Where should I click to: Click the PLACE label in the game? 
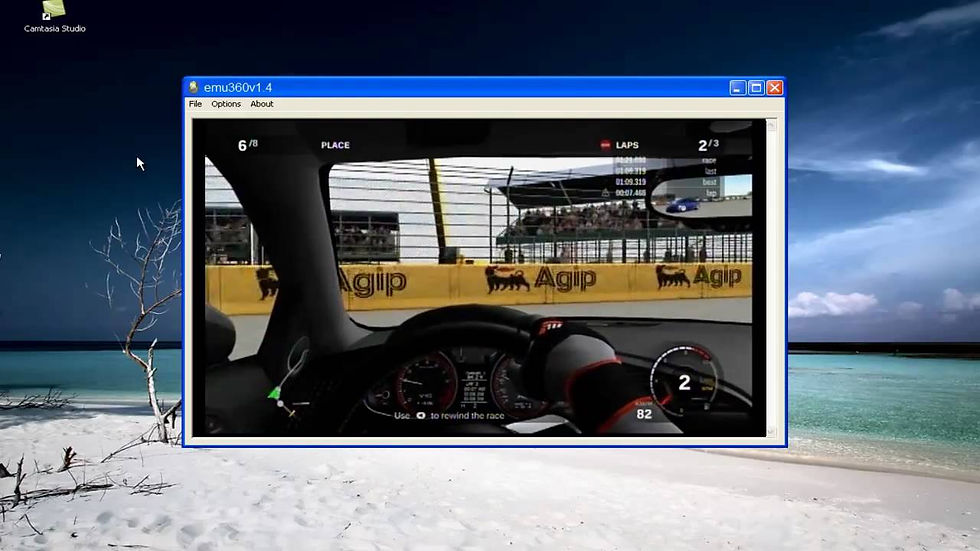335,145
